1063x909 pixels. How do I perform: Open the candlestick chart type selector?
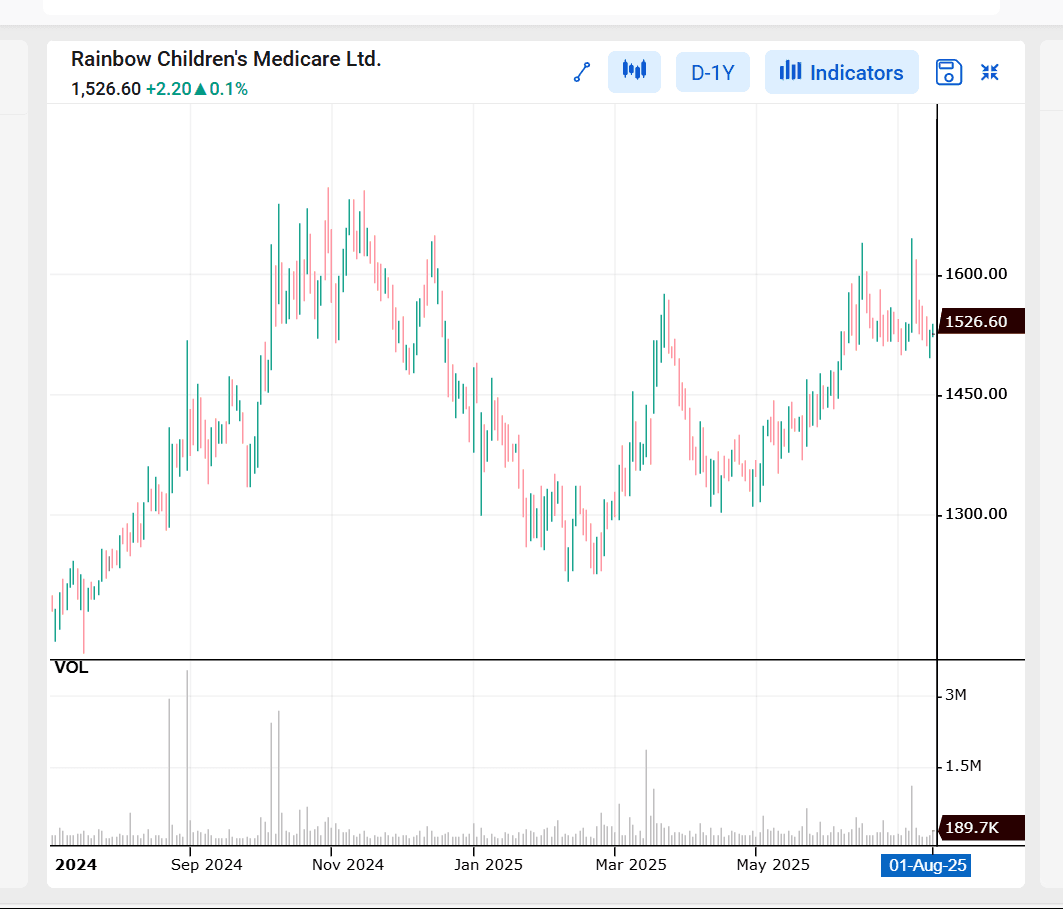pyautogui.click(x=634, y=72)
